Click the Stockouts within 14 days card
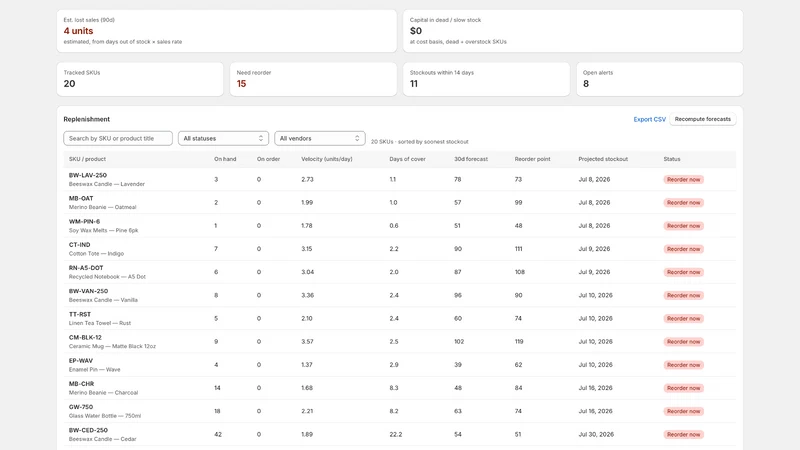 tap(486, 79)
